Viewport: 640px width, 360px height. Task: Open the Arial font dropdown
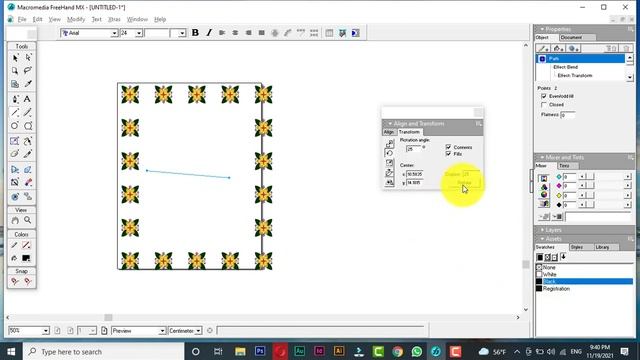[114, 33]
